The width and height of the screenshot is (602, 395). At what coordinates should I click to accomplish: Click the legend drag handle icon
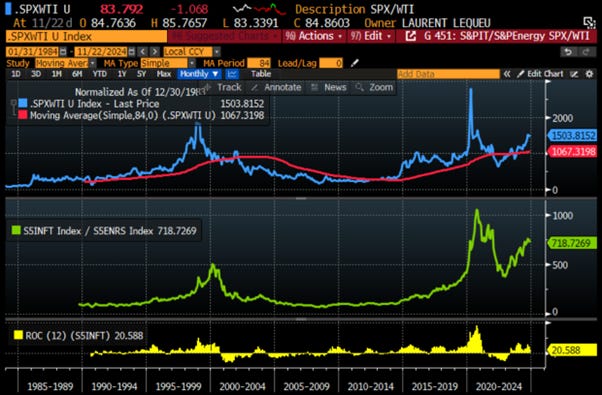13,107
